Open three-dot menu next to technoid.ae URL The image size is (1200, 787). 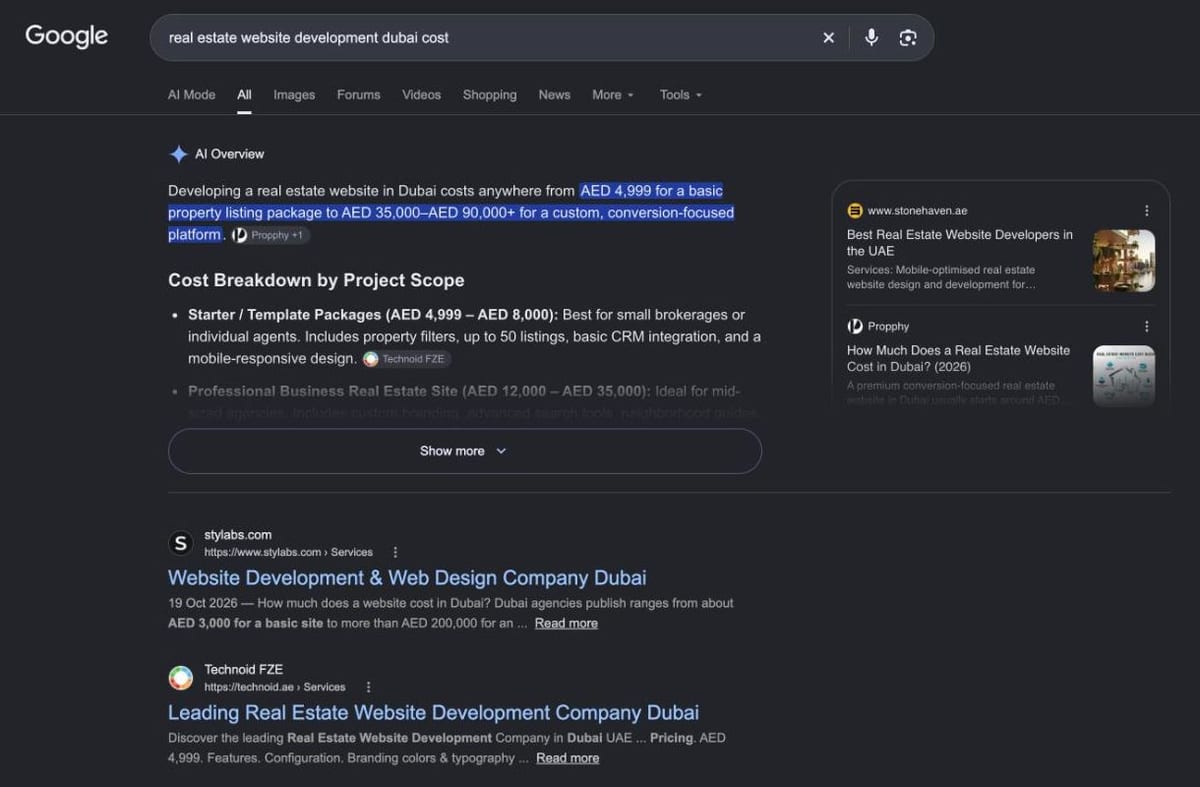tap(368, 687)
